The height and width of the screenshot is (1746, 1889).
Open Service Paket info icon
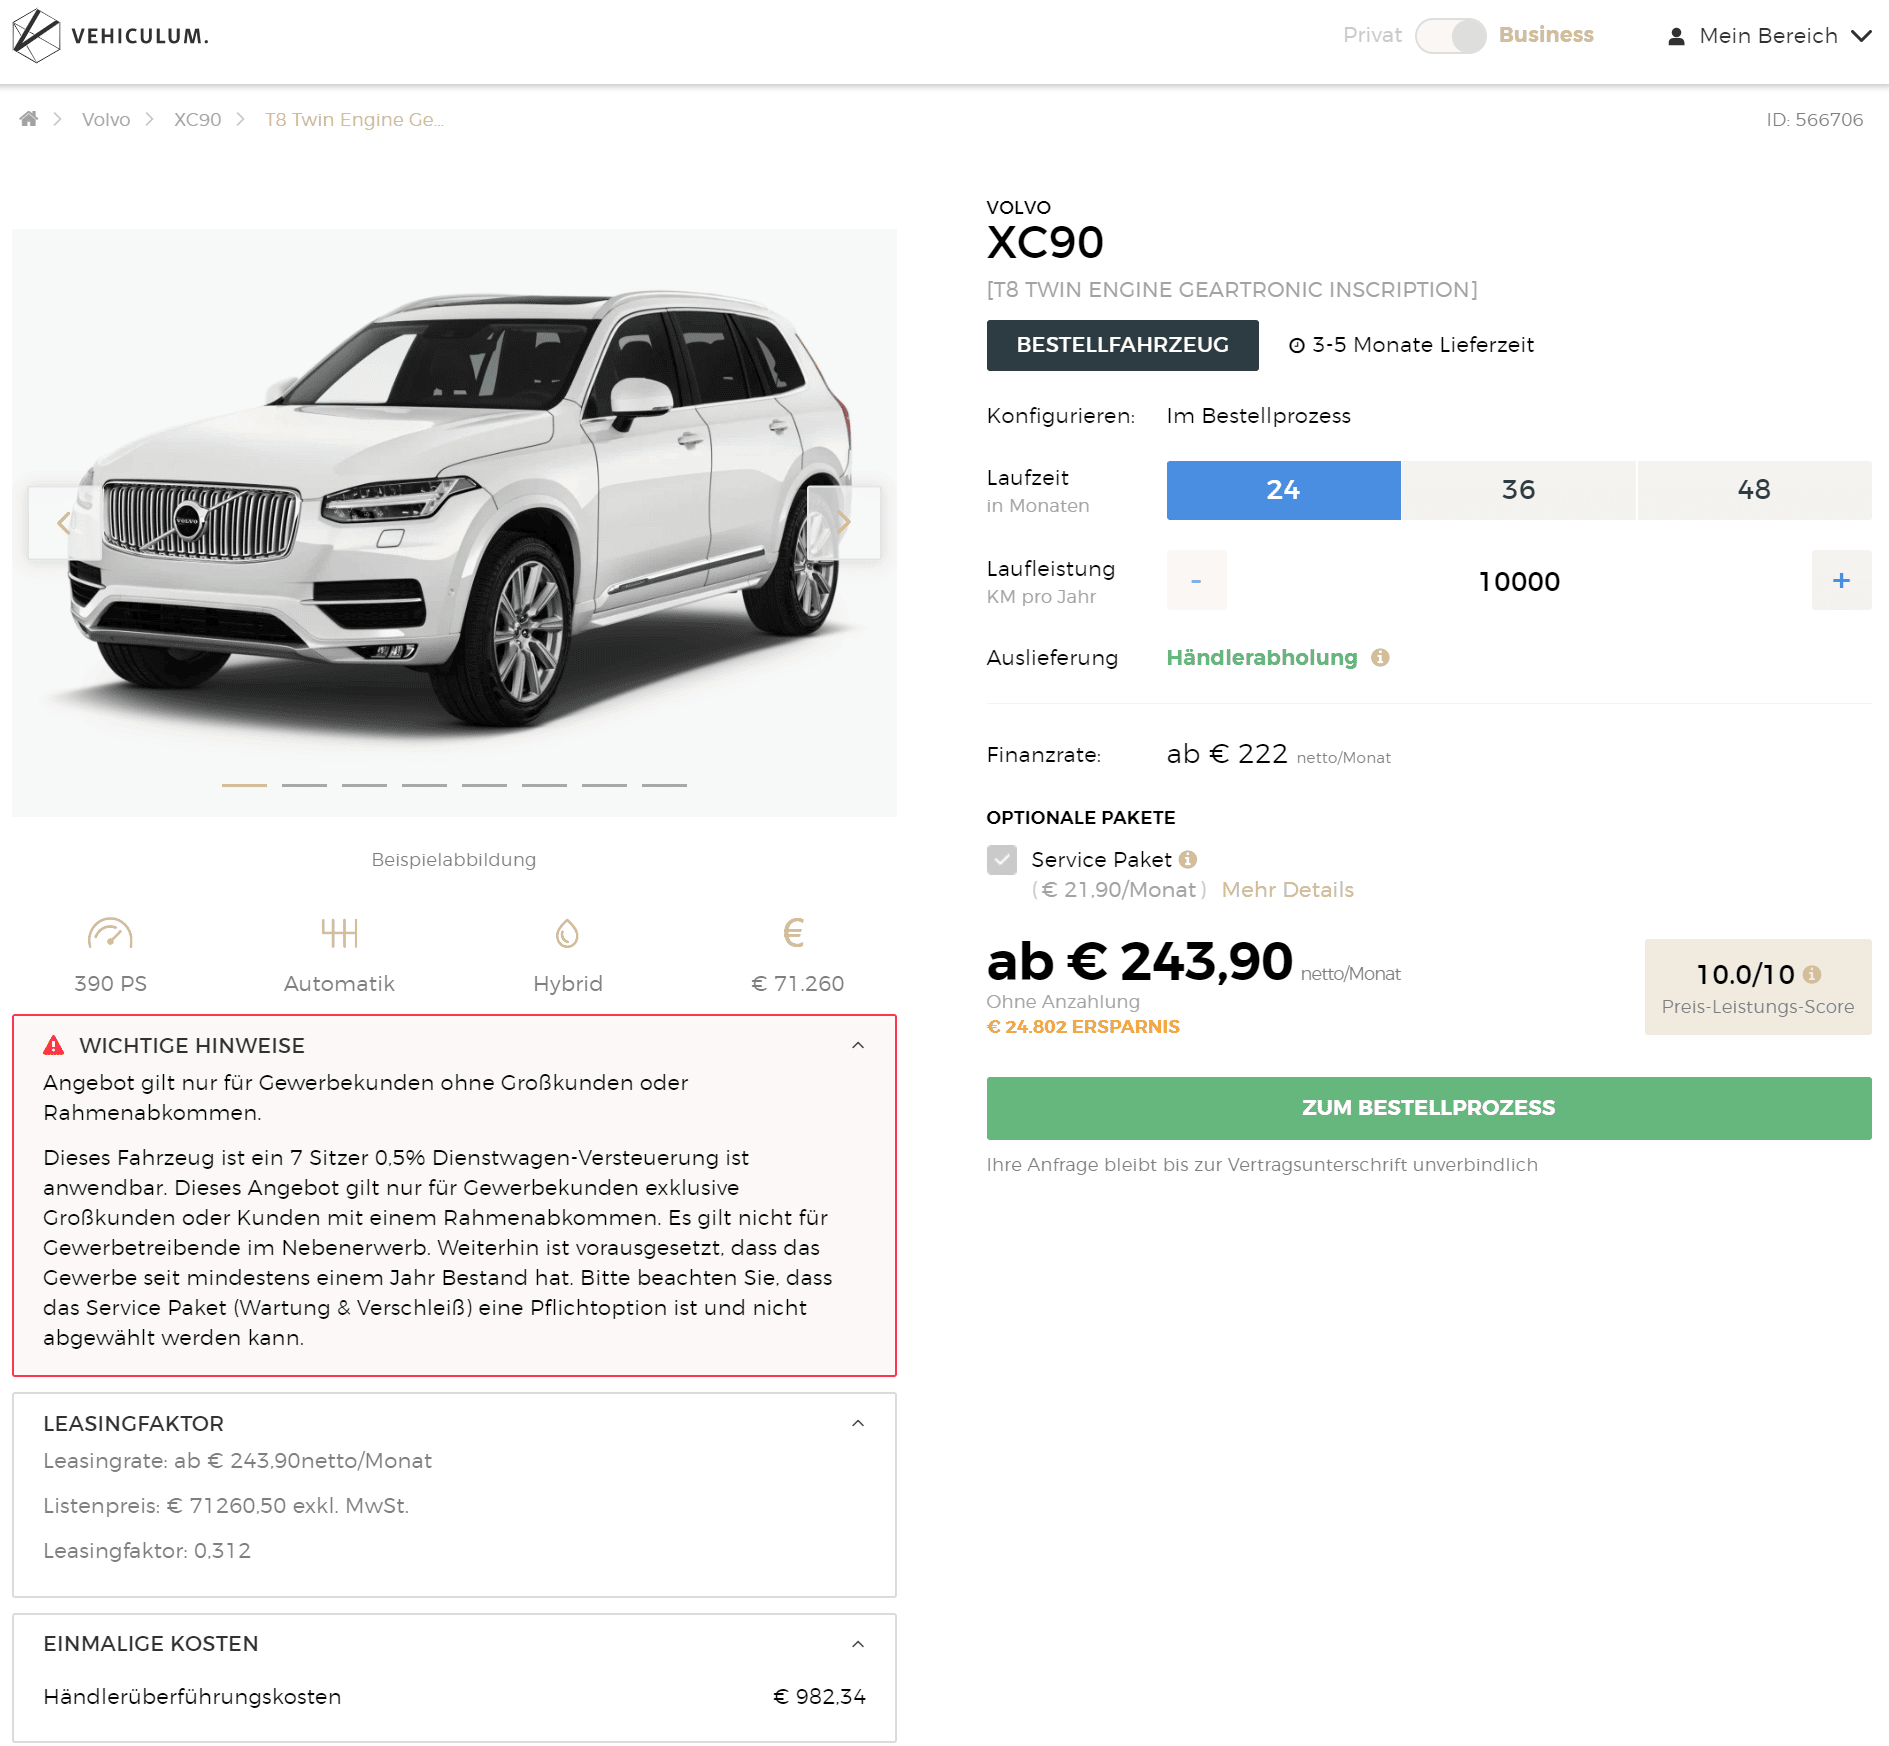[x=1188, y=859]
